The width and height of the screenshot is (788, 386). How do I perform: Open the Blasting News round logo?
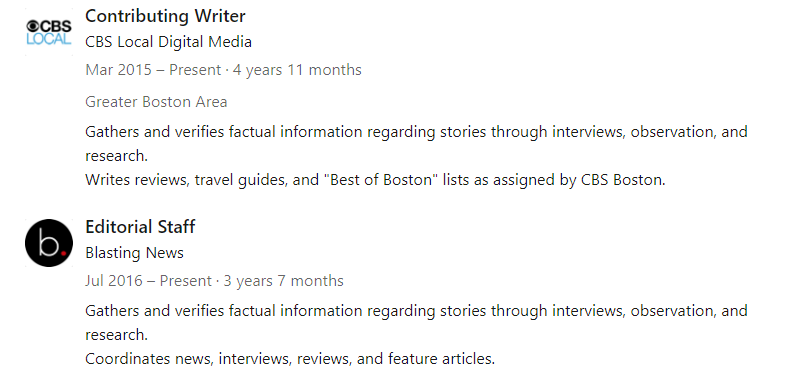click(49, 243)
